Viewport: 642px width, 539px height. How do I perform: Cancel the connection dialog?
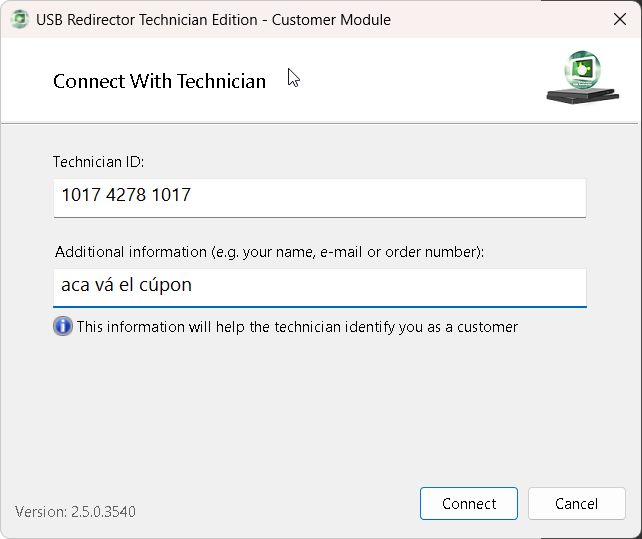click(x=576, y=503)
